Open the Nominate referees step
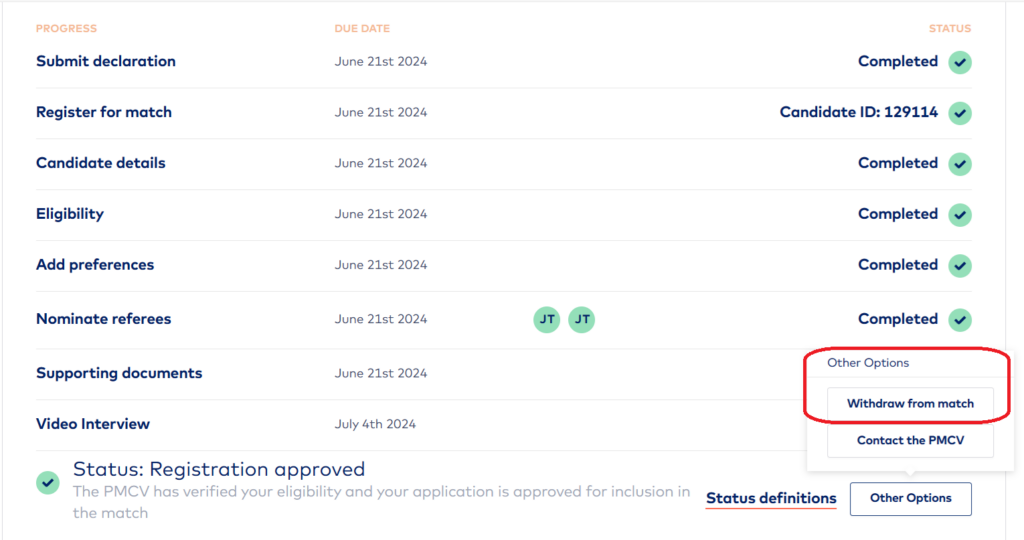The width and height of the screenshot is (1024, 540). [x=104, y=319]
